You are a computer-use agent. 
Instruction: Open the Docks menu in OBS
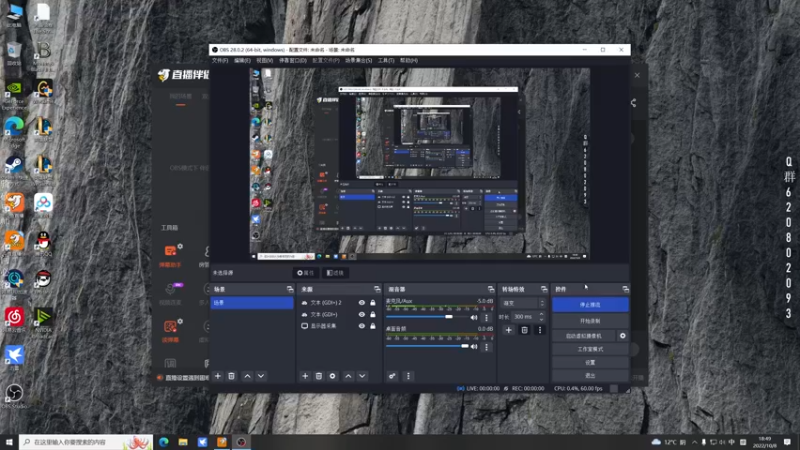point(292,60)
